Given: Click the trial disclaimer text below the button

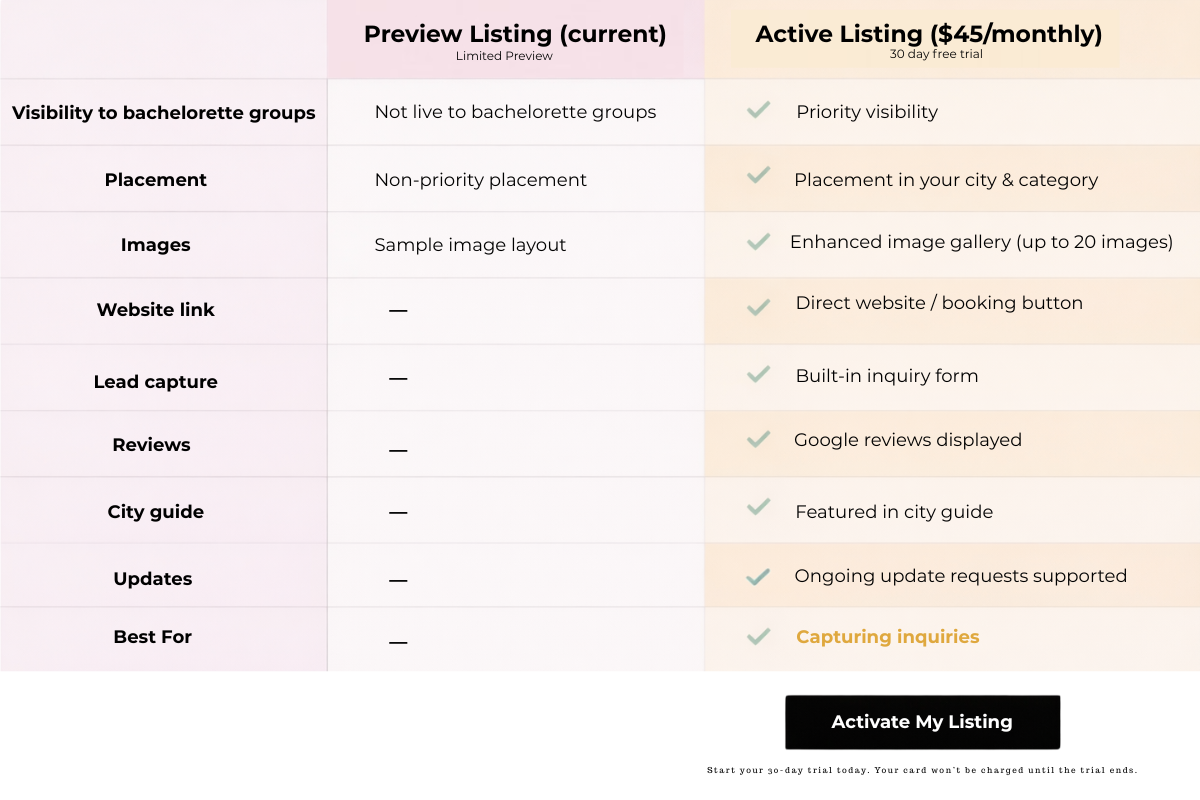Looking at the screenshot, I should [x=922, y=771].
